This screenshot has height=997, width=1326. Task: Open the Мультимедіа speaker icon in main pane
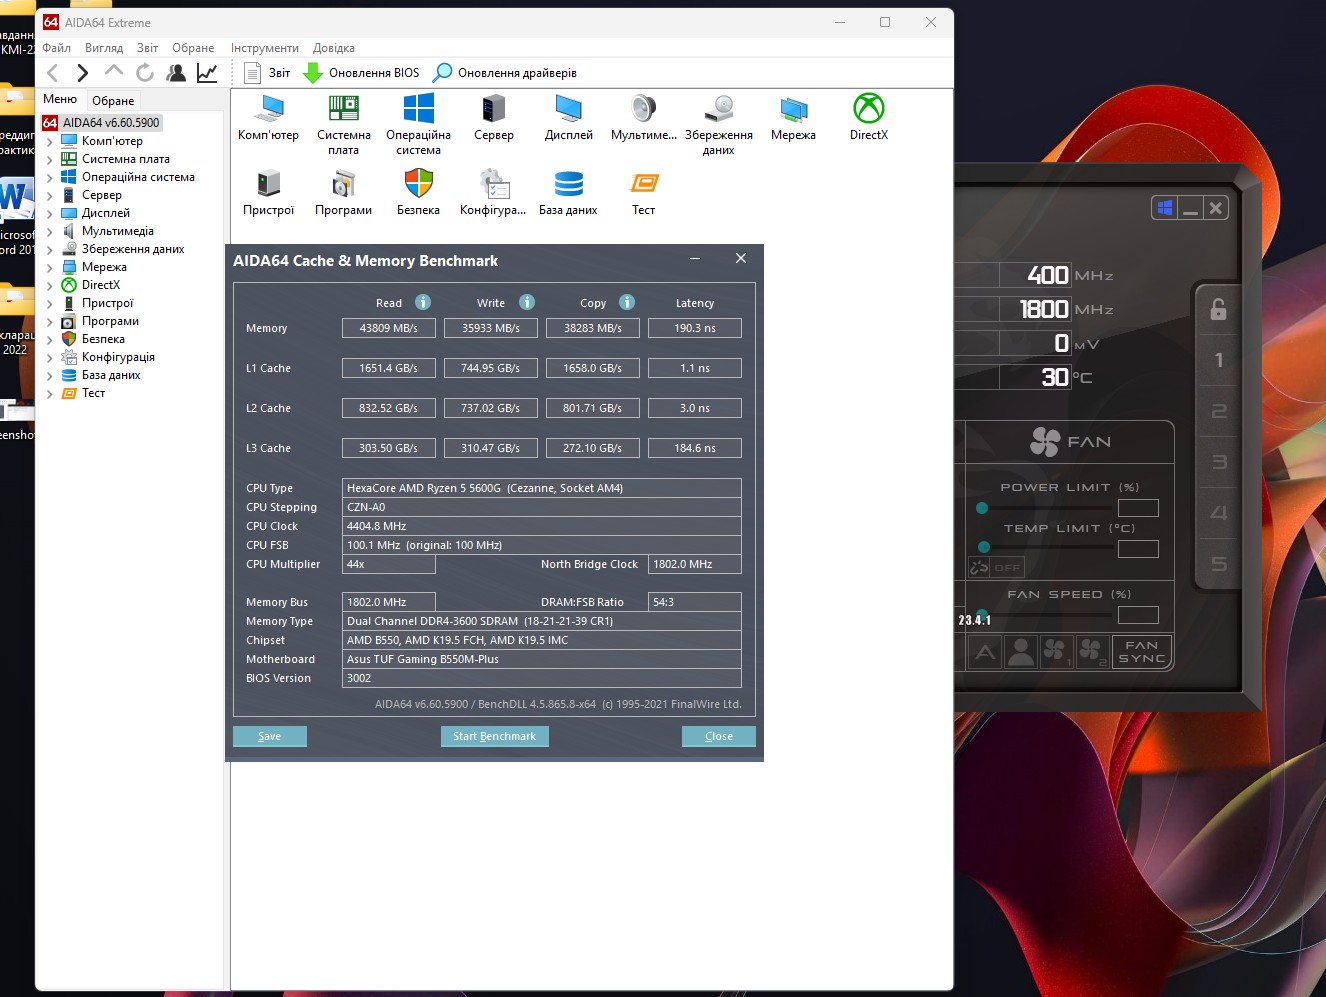pyautogui.click(x=643, y=108)
